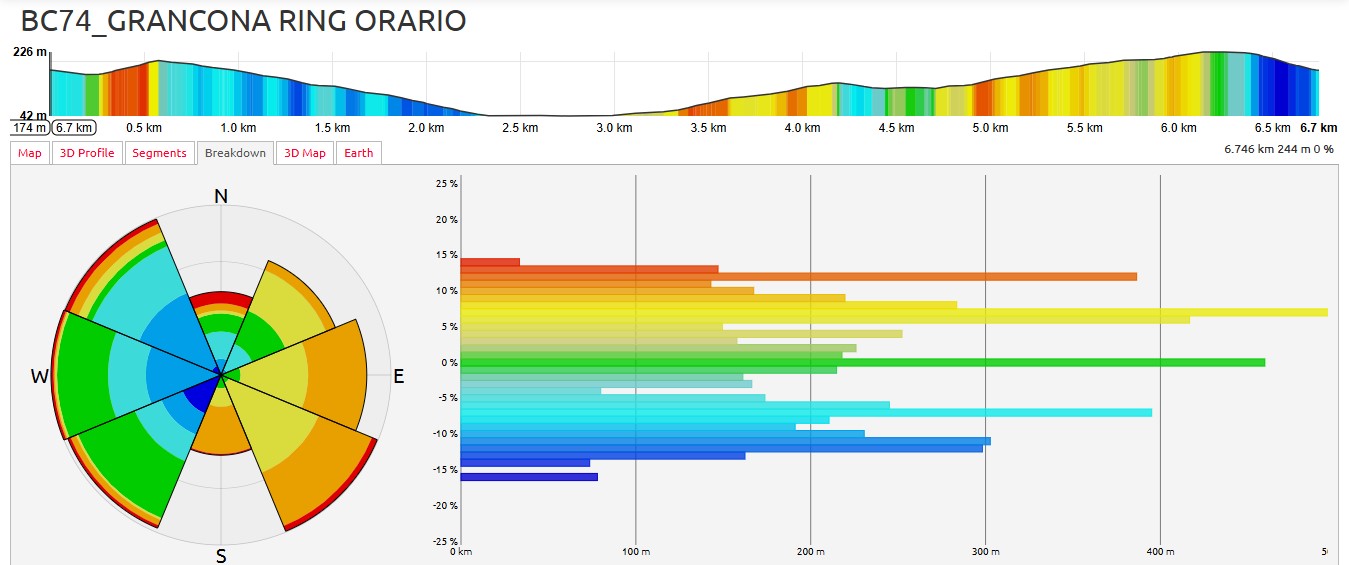Click the 300 m bar chart axis label

coord(985,552)
